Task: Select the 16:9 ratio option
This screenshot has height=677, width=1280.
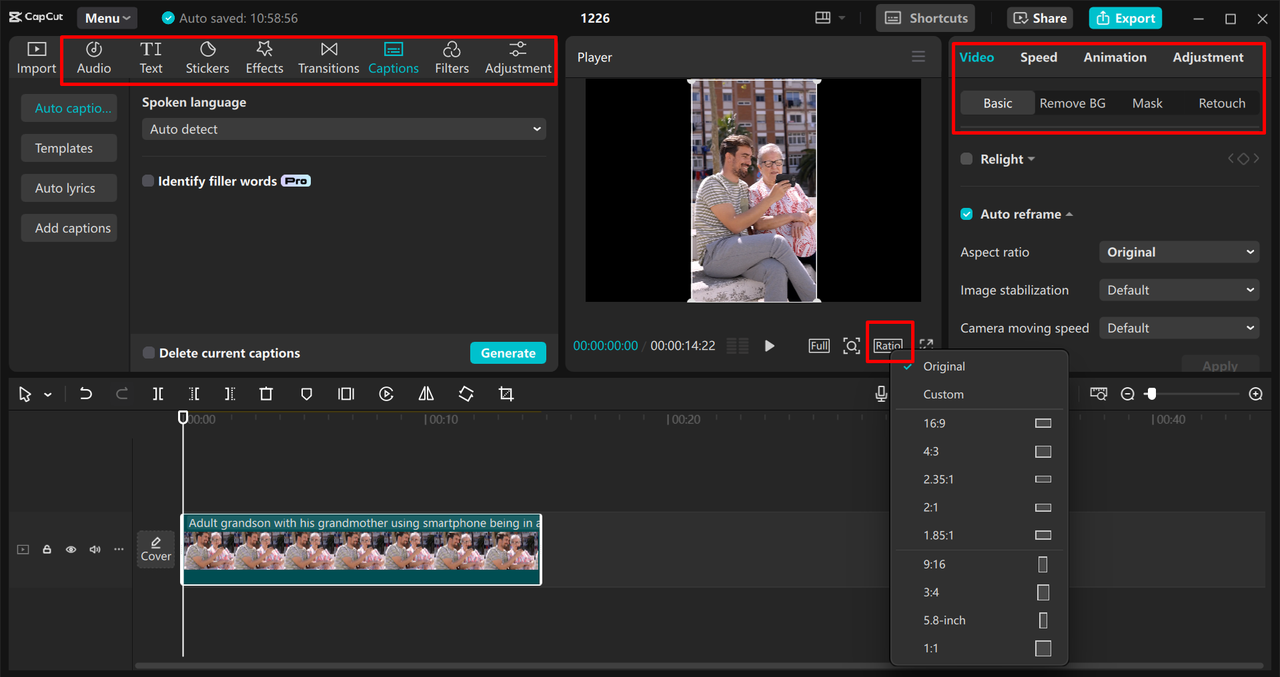Action: [979, 423]
